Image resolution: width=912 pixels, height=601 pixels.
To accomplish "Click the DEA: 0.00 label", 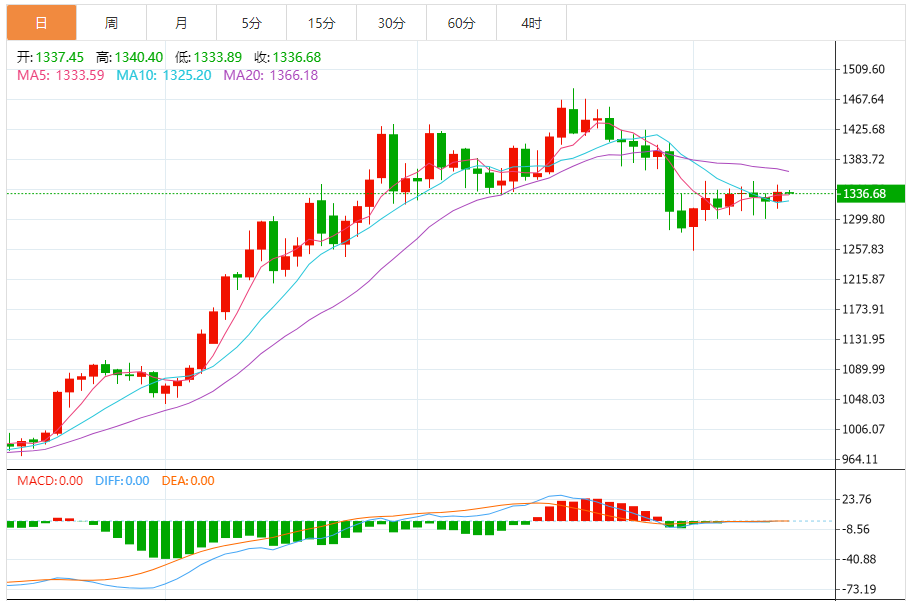I will 187,481.
